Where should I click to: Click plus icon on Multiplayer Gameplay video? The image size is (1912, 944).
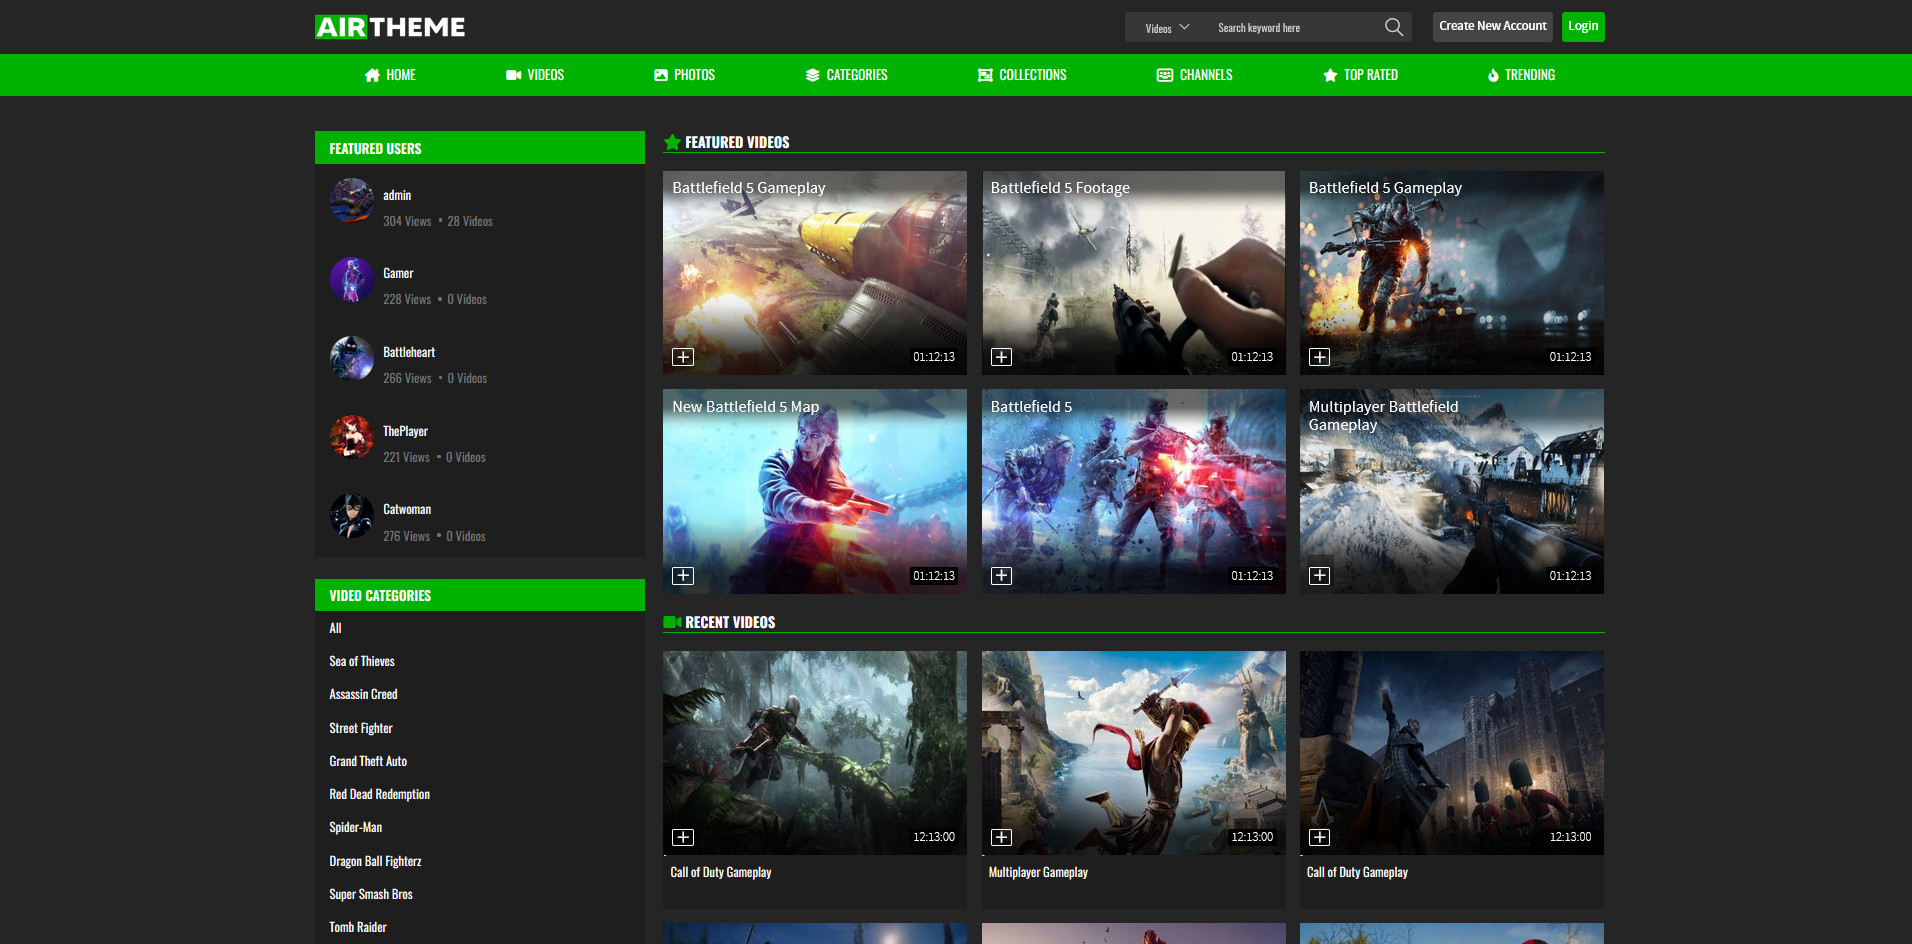tap(1001, 837)
